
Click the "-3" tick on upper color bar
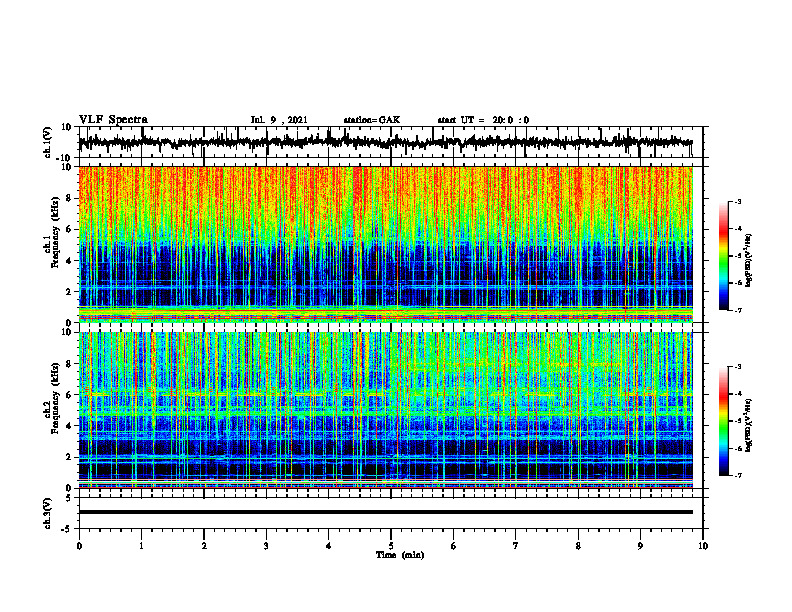[737, 202]
